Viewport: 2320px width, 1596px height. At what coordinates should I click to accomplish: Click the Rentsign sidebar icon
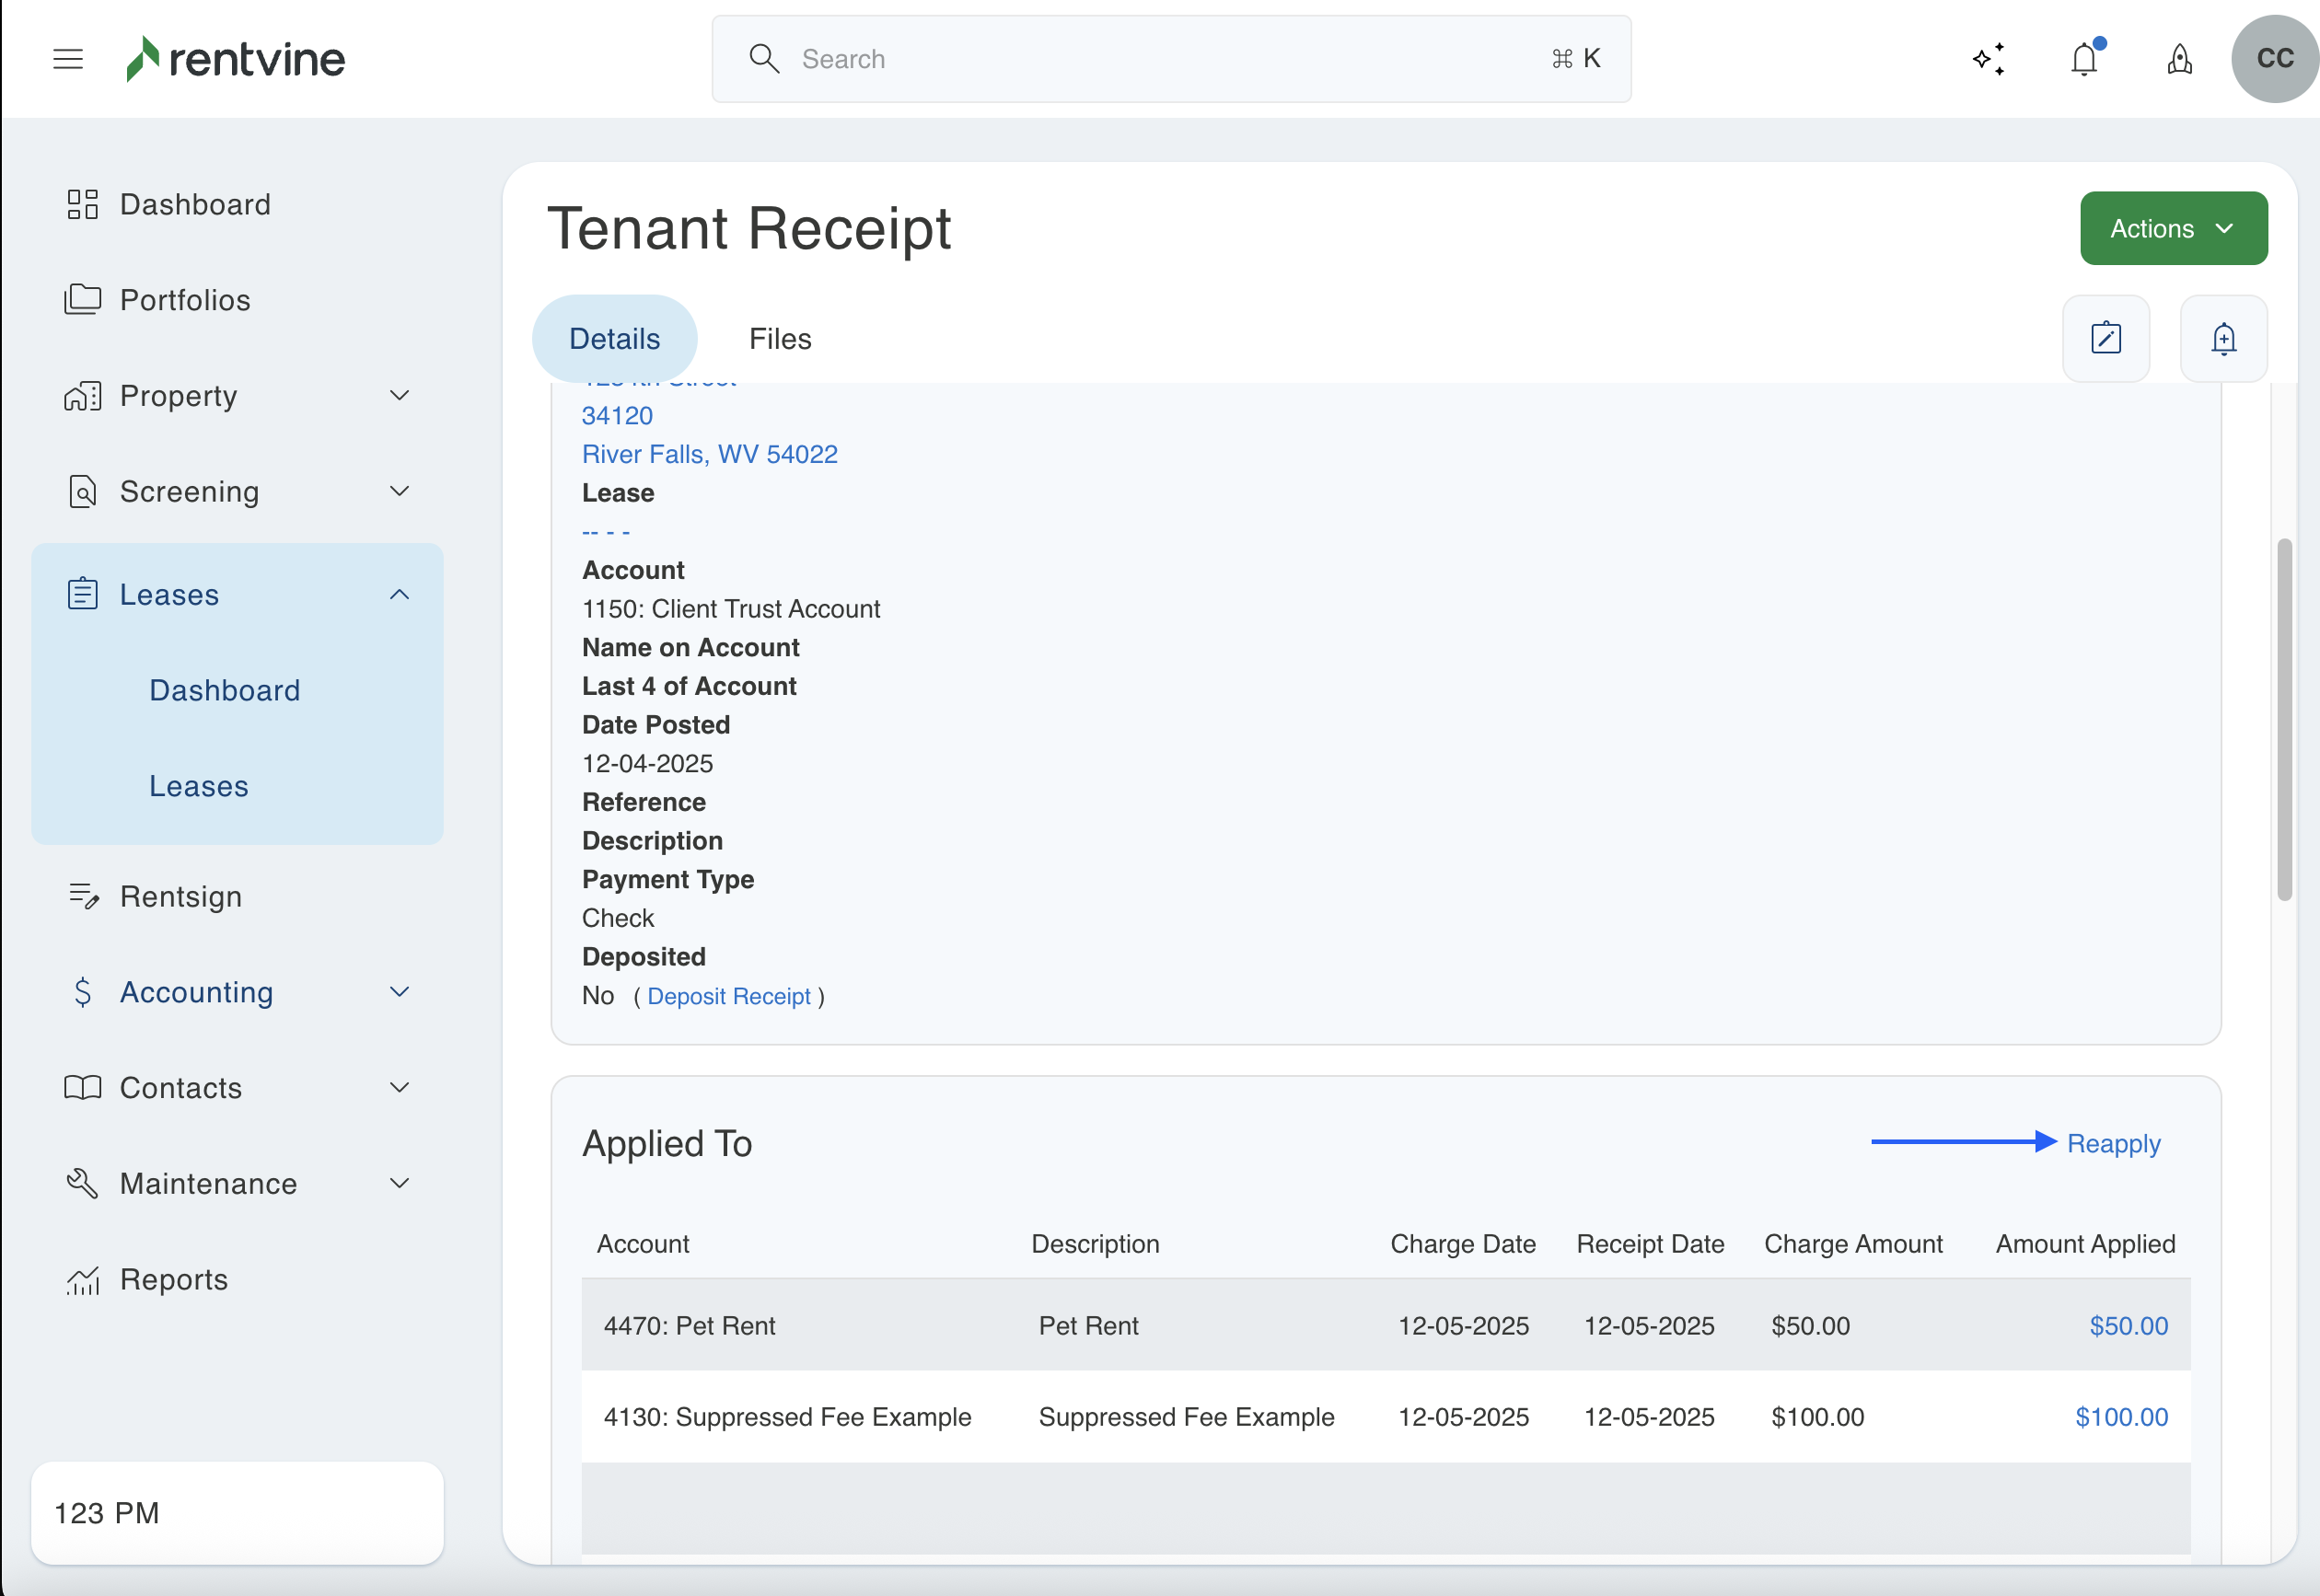[x=83, y=896]
